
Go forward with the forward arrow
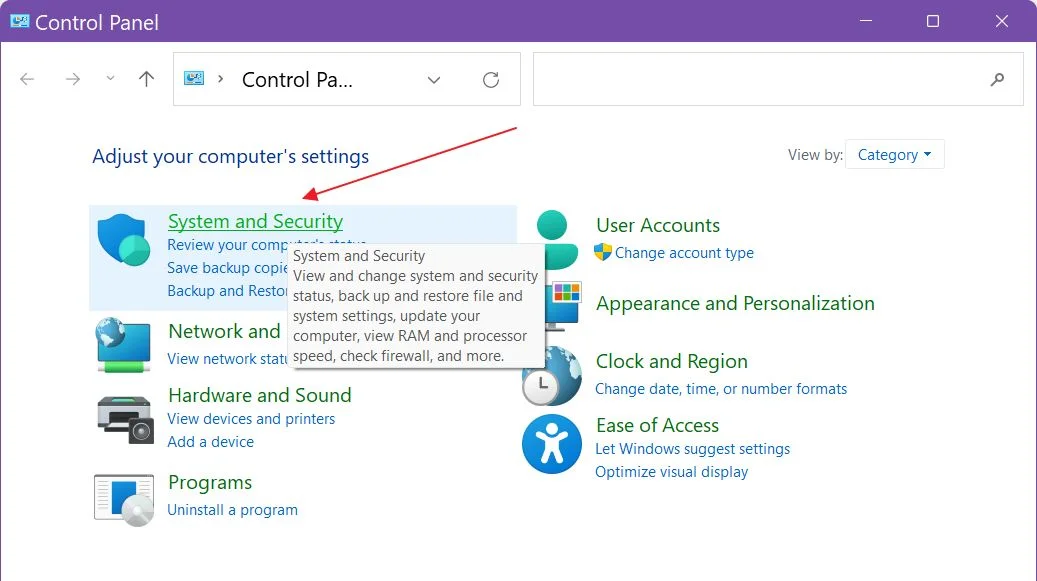click(x=73, y=79)
